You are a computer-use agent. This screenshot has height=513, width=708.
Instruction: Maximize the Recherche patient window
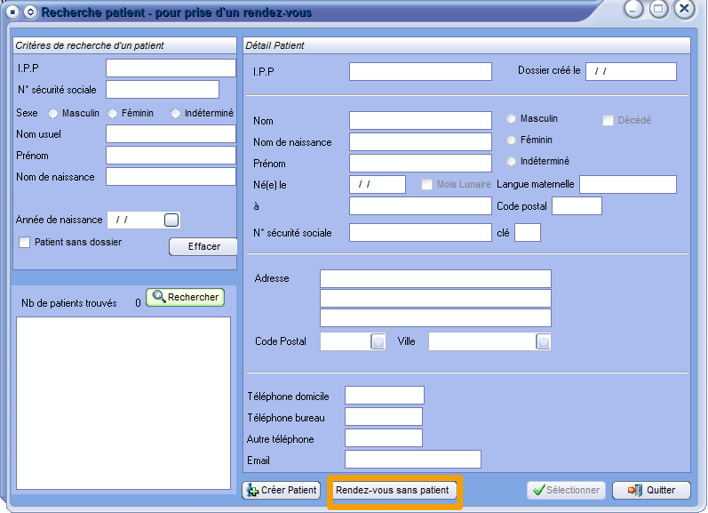click(x=658, y=9)
